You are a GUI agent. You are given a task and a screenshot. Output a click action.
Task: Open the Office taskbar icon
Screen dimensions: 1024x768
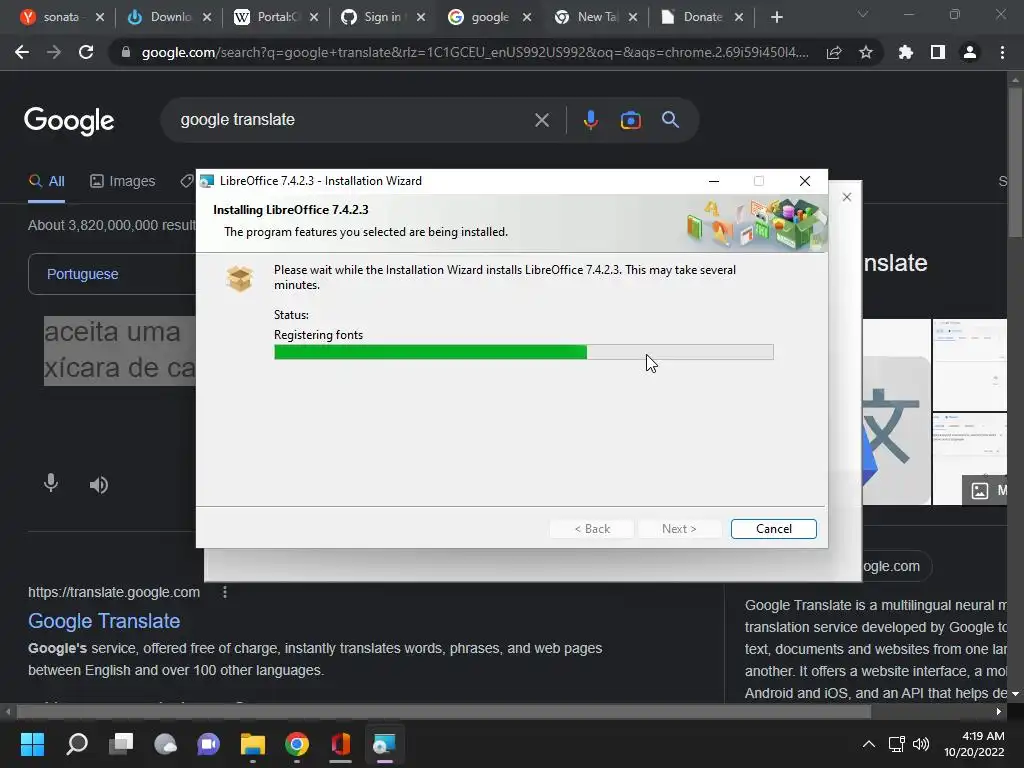[x=340, y=744]
